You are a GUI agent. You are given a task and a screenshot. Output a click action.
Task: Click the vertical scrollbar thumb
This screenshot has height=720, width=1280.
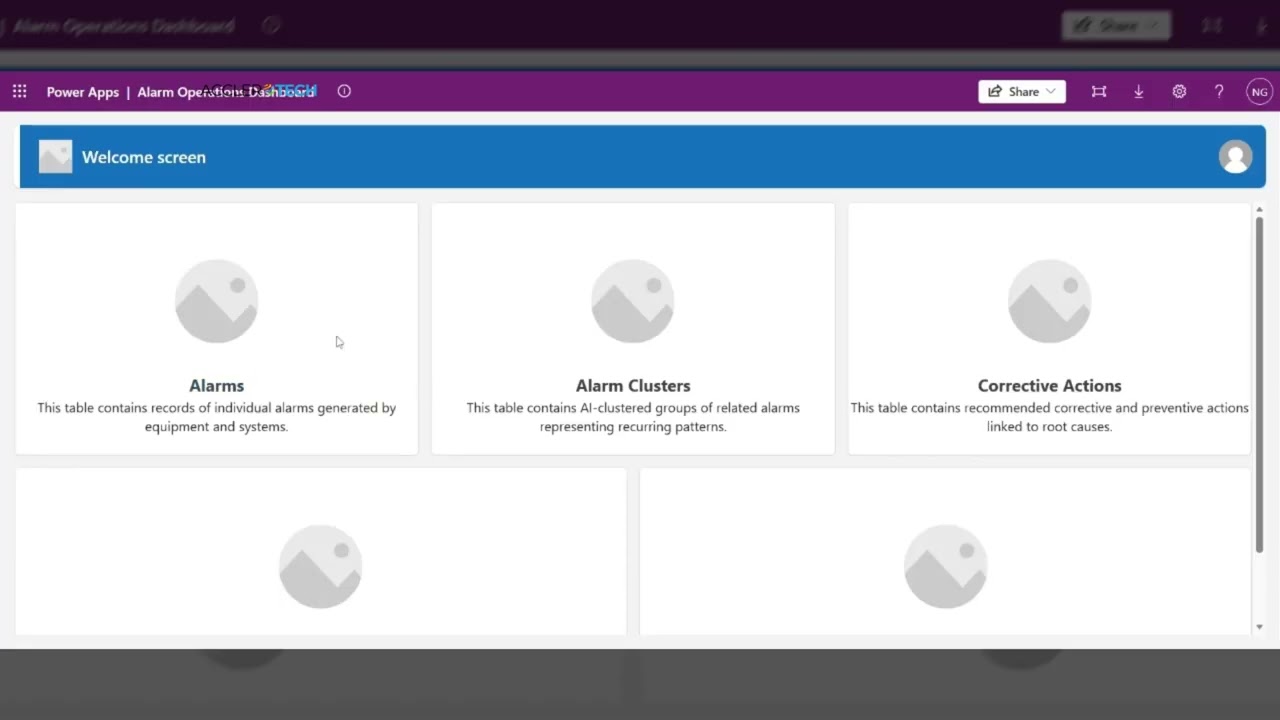[1259, 384]
